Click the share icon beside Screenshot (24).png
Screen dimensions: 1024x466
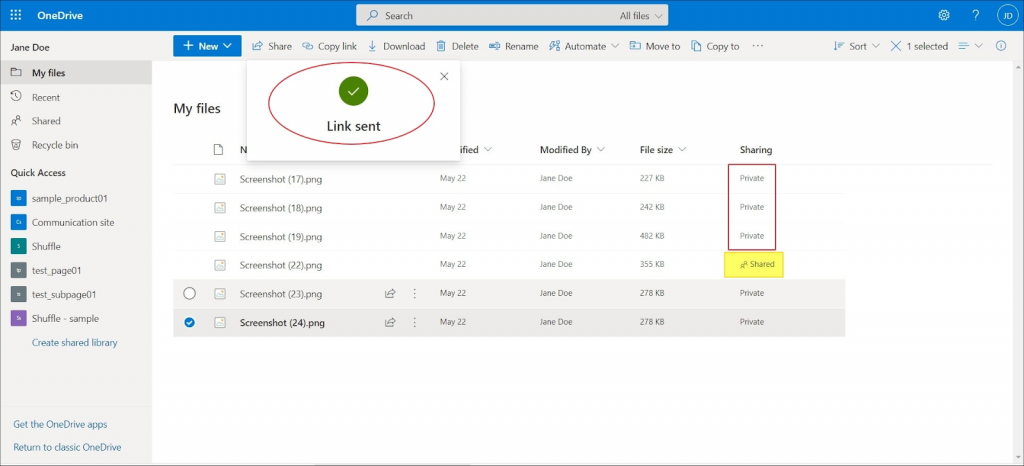pyautogui.click(x=390, y=323)
